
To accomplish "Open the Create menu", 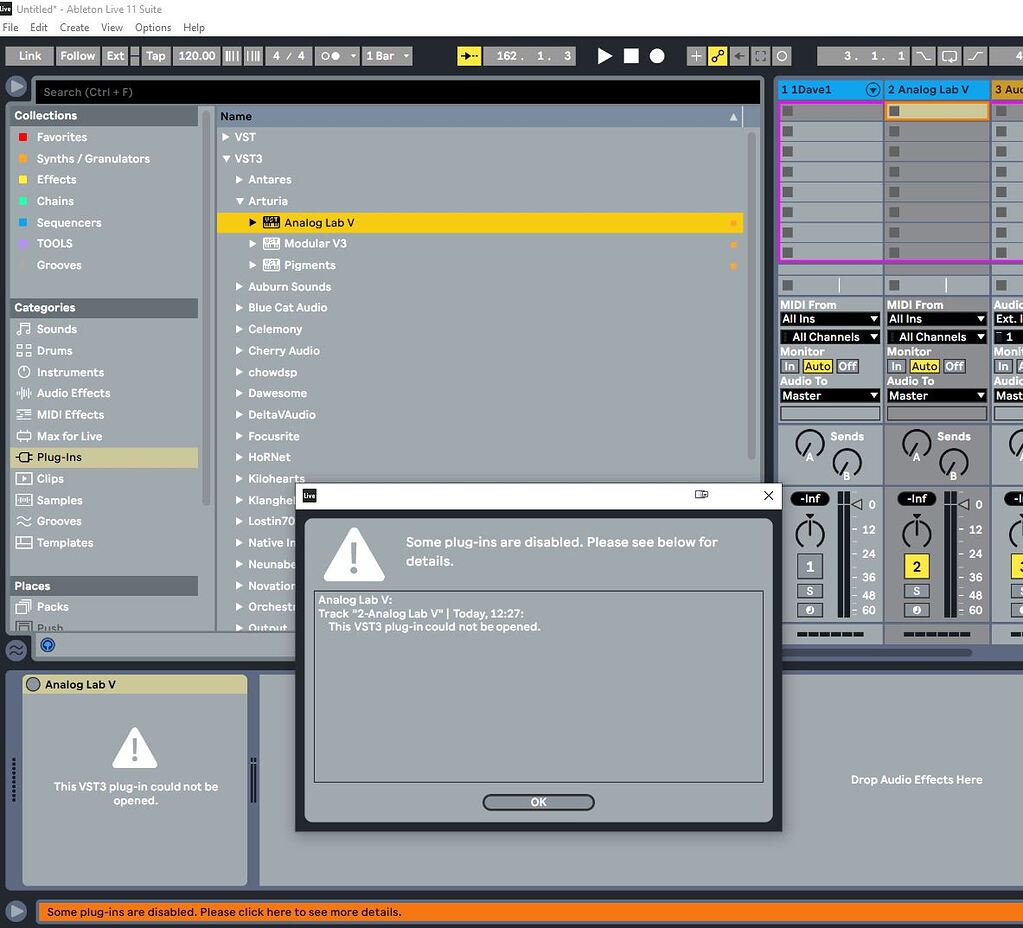I will tap(74, 27).
